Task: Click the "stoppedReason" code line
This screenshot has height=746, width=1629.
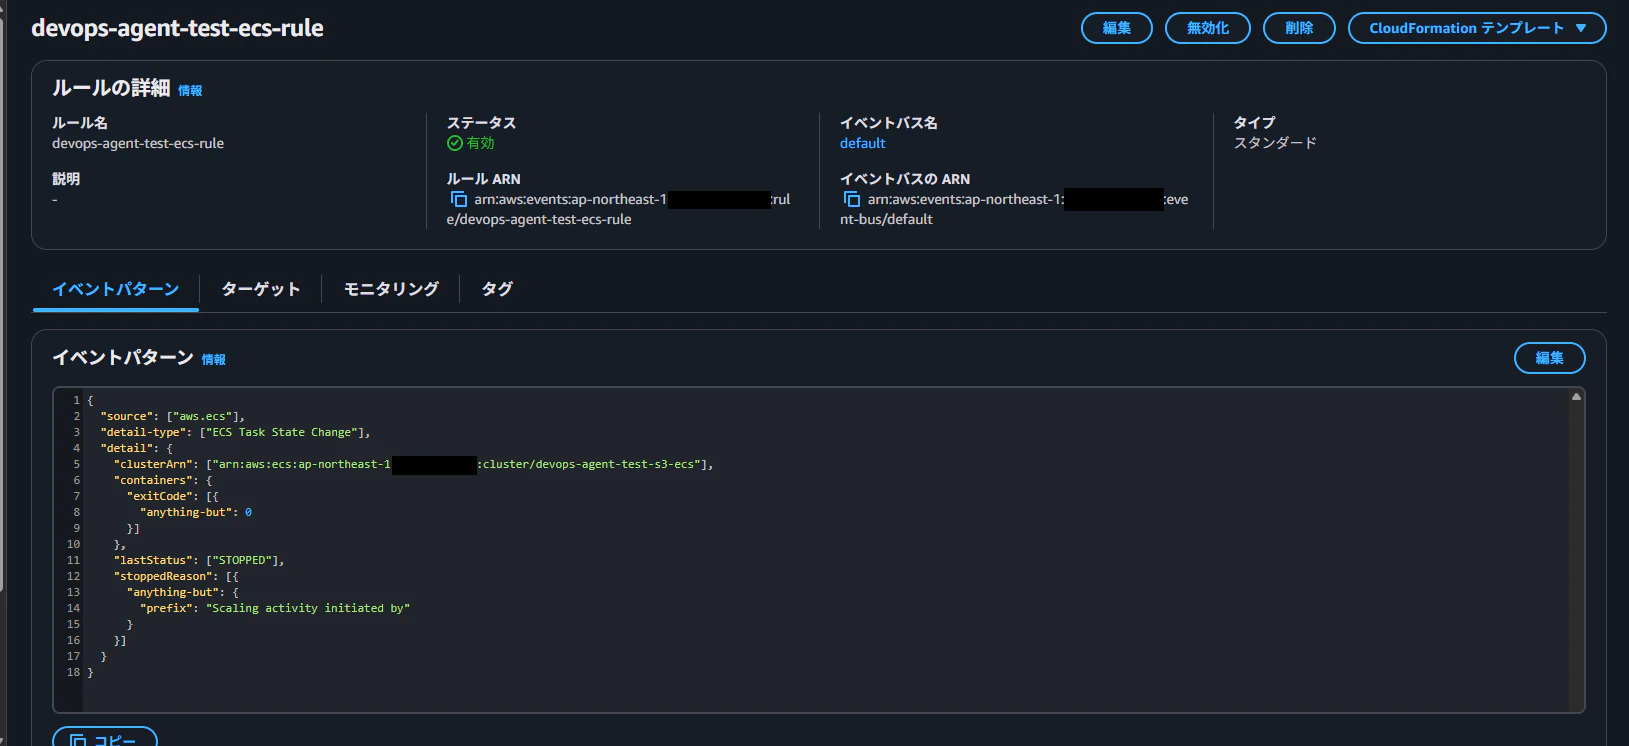Action: coord(176,576)
